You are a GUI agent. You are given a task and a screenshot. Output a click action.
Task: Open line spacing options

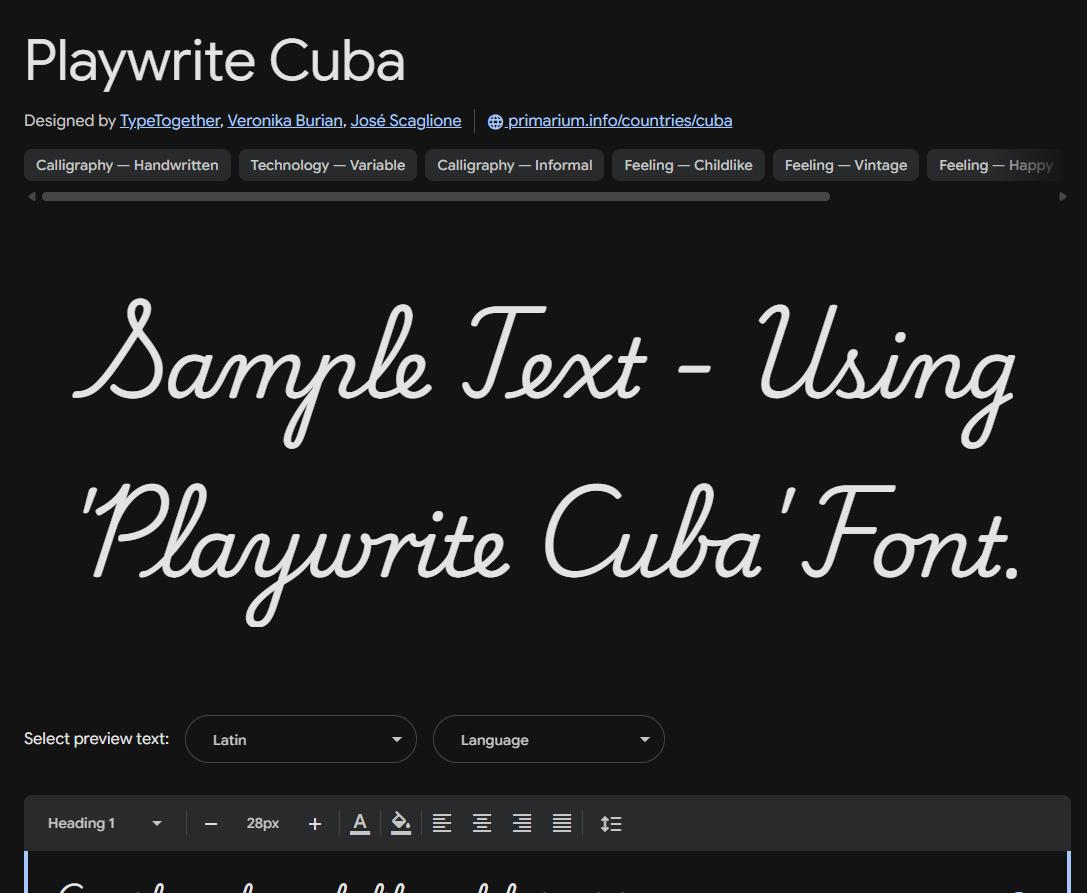(611, 824)
